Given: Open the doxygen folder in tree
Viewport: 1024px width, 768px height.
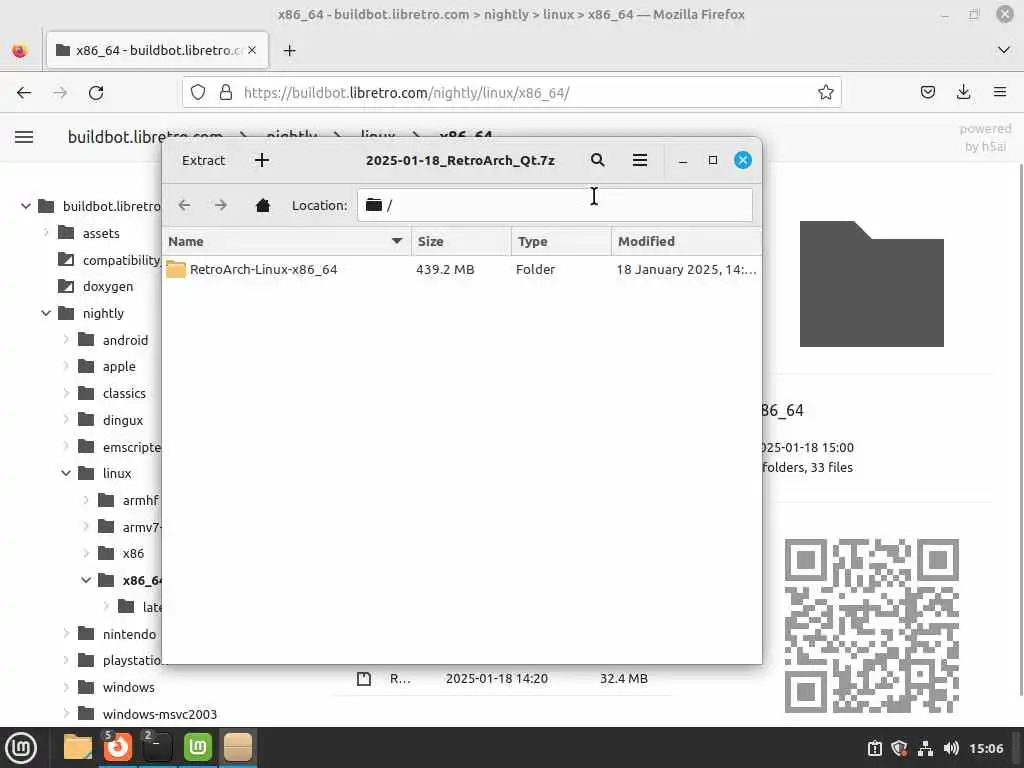Looking at the screenshot, I should 95,286.
